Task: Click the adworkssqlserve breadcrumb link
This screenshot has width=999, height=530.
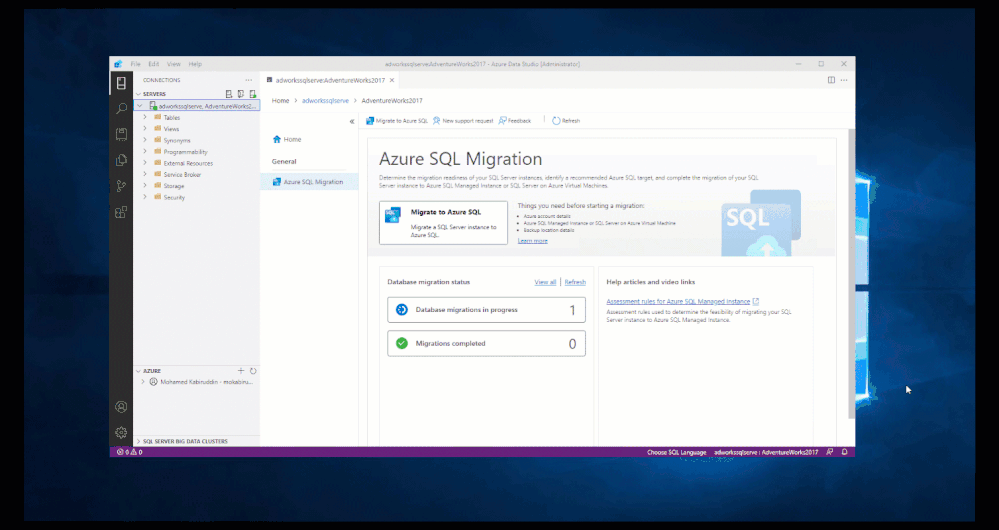Action: (x=325, y=101)
